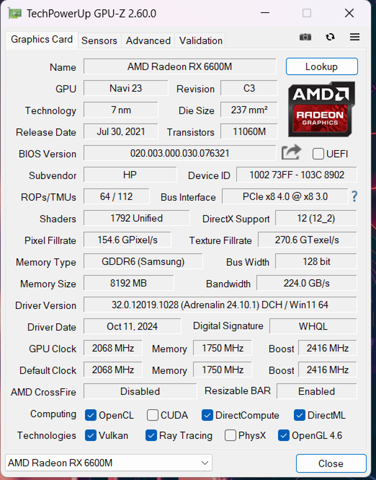Toggle the CUDA checkbox
This screenshot has height=480, width=376.
(x=152, y=415)
